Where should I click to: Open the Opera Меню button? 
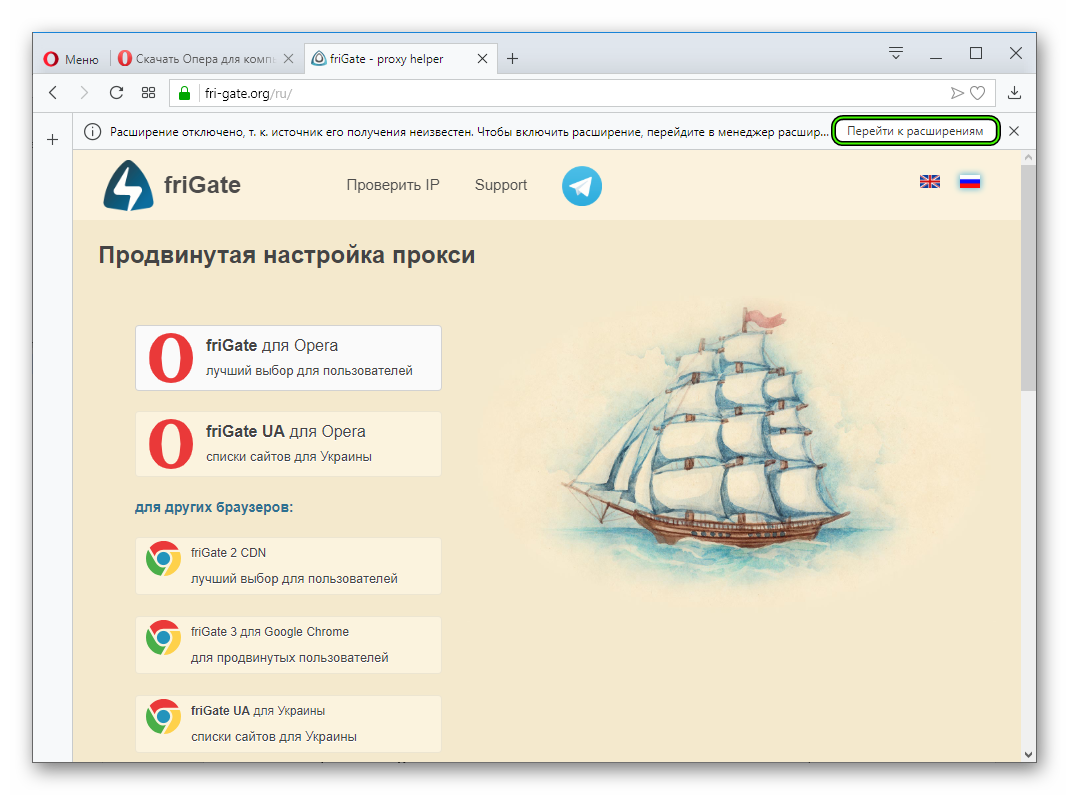tap(71, 59)
